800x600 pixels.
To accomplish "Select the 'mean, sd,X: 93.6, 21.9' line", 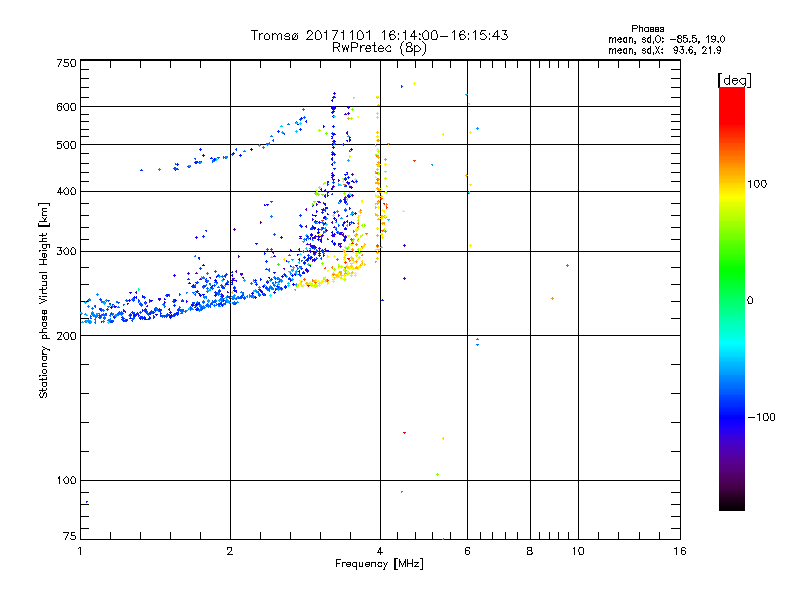I will (x=664, y=50).
